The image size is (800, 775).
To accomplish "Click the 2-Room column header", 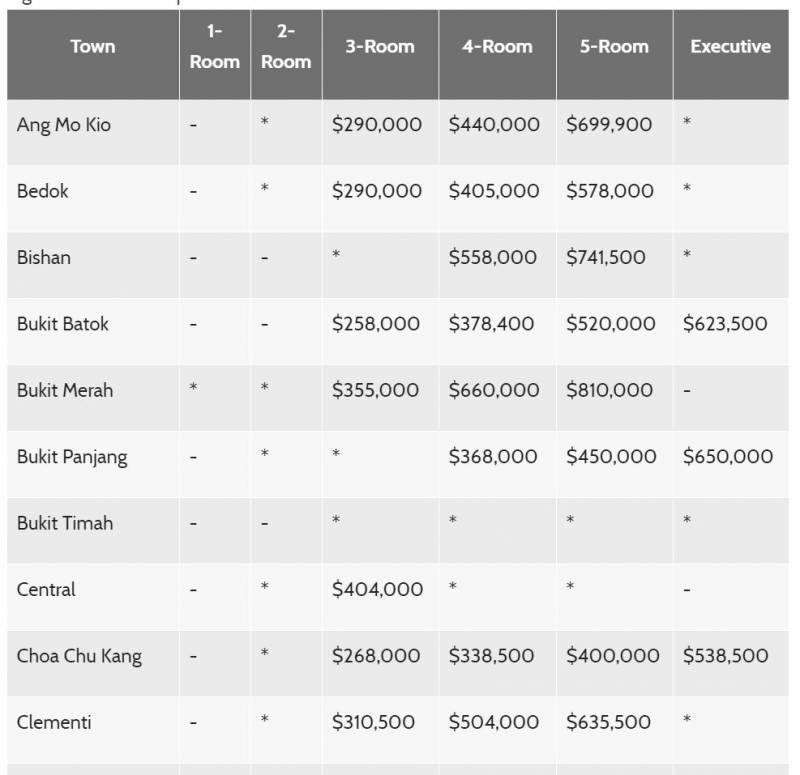I will [286, 47].
